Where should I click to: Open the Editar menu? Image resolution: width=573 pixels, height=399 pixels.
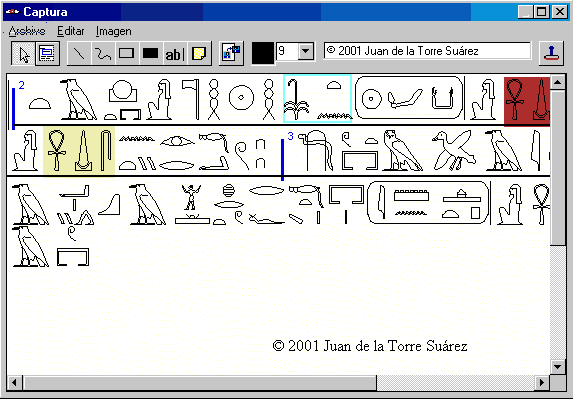(x=71, y=31)
